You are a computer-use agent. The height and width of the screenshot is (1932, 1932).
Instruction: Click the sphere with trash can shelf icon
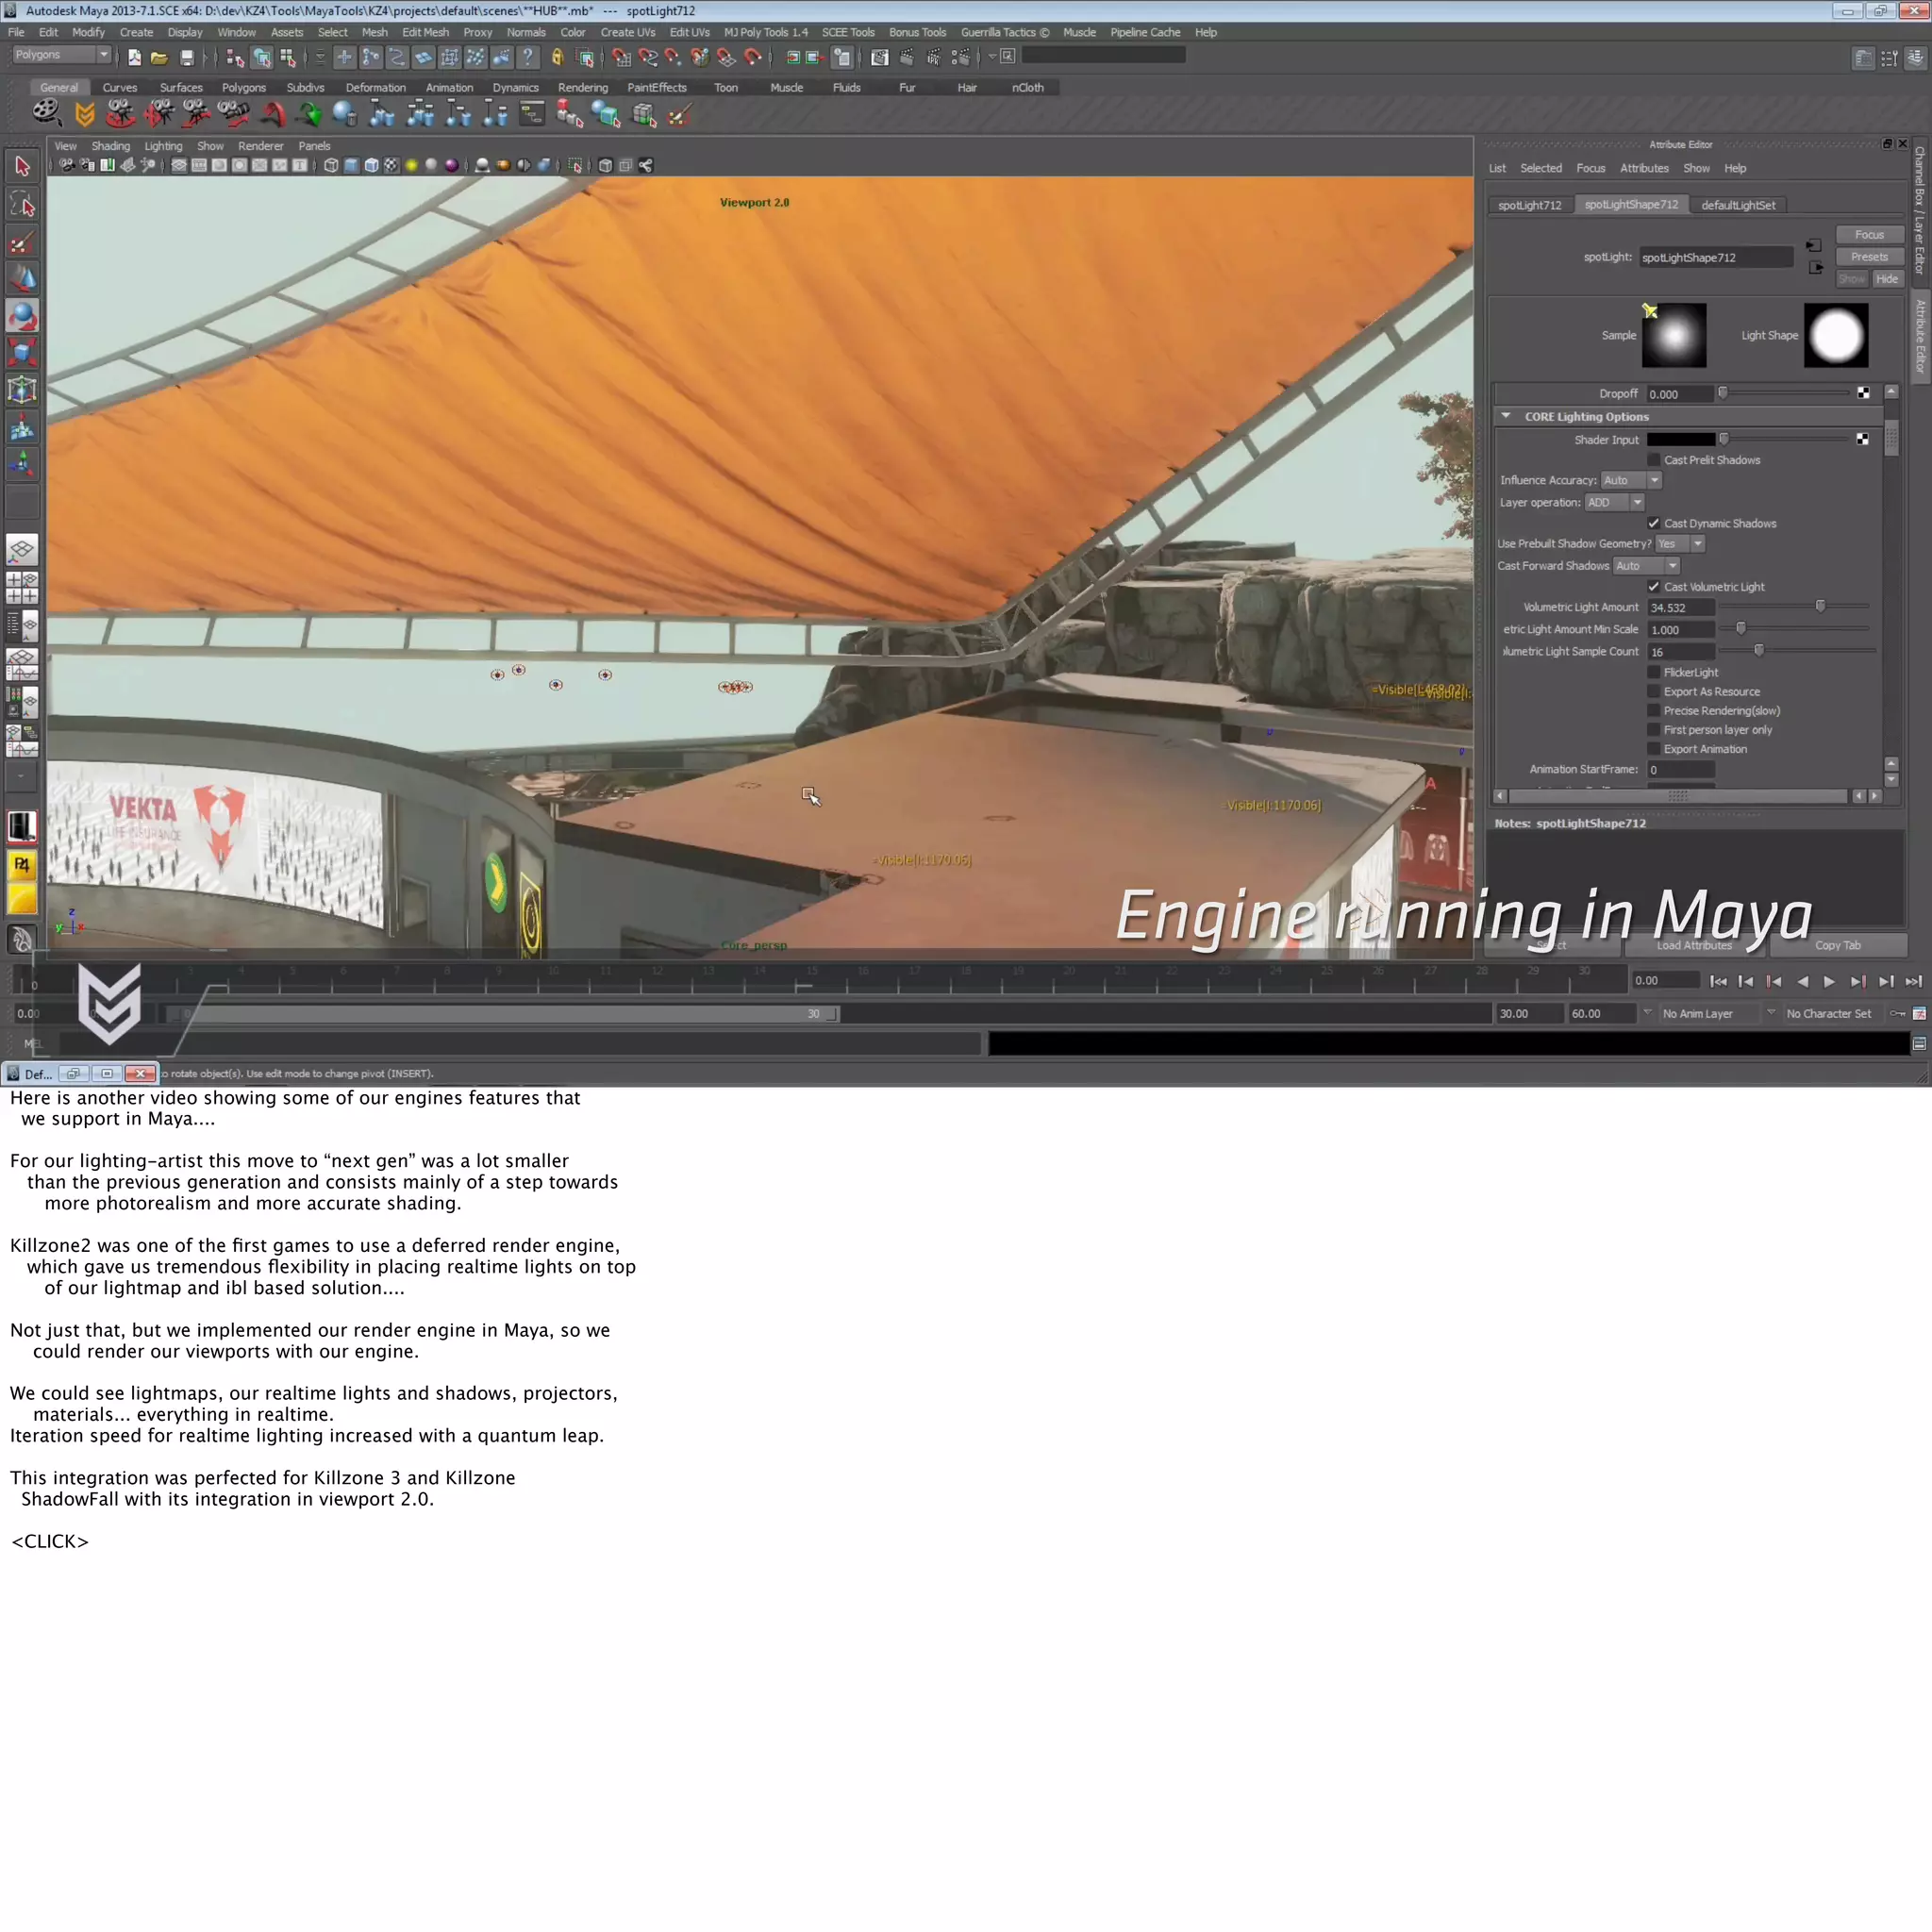coord(345,114)
